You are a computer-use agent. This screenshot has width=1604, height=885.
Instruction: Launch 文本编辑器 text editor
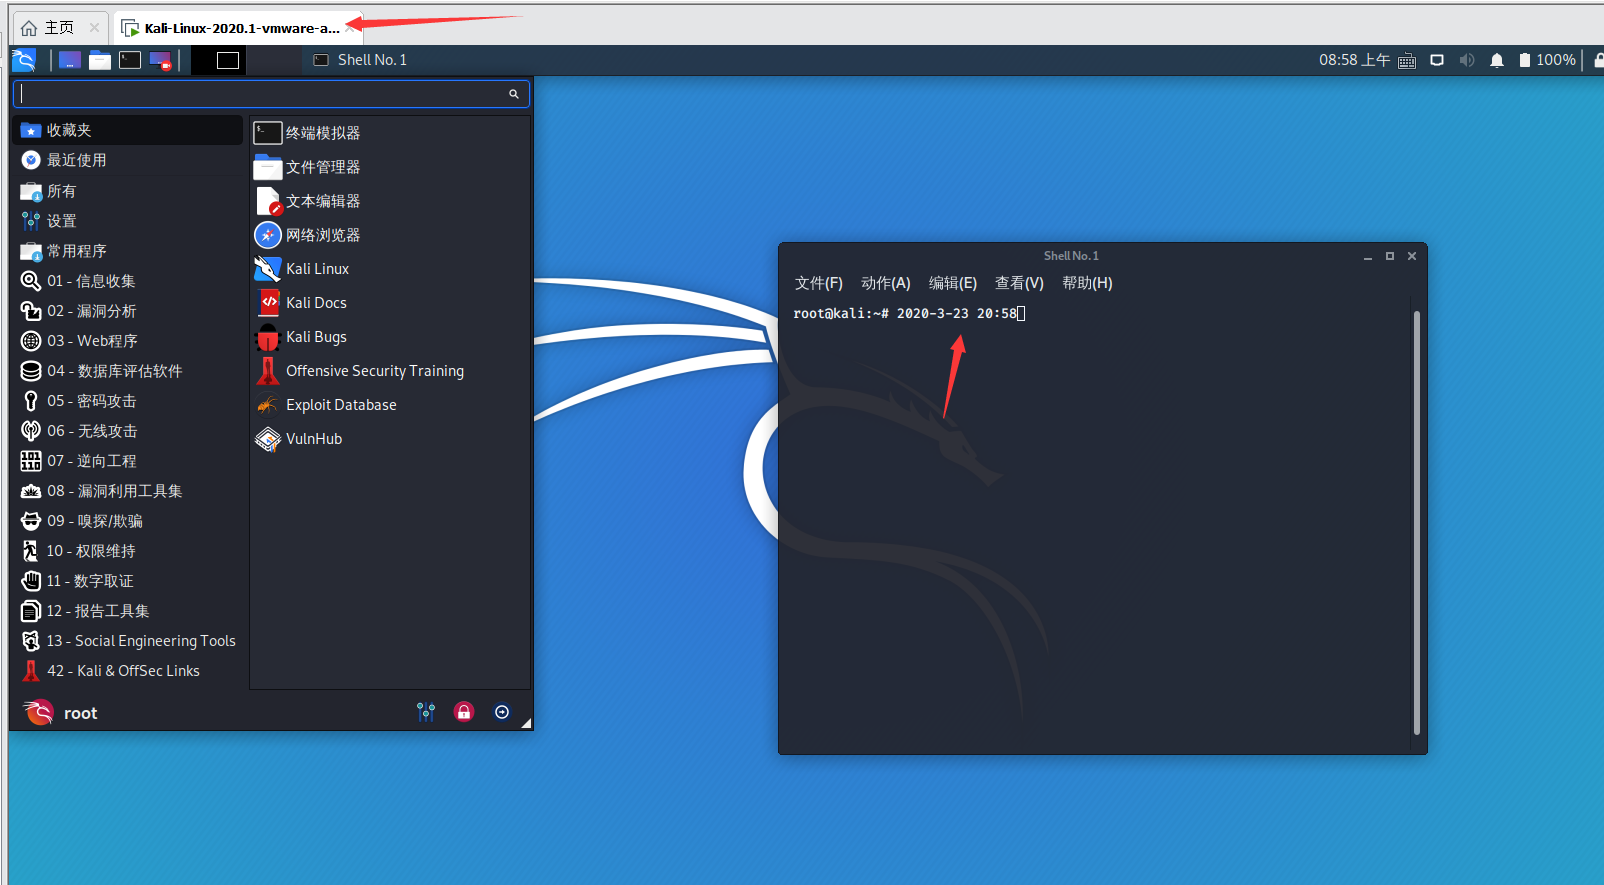[389, 201]
